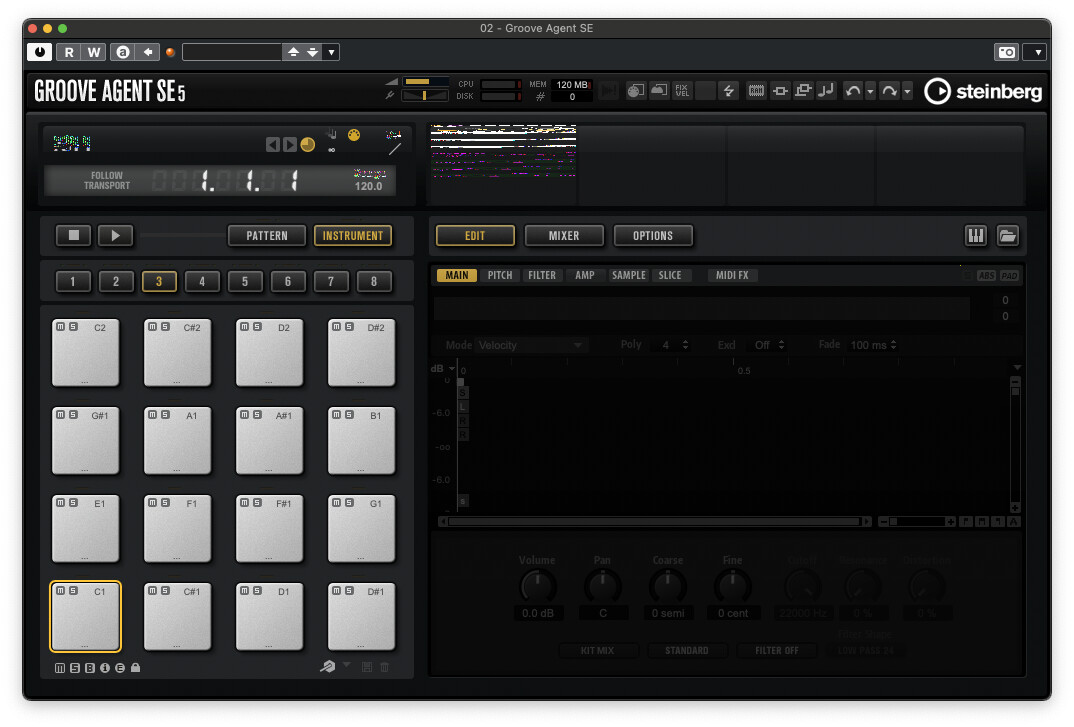The image size is (1074, 727).
Task: Switch pads to INSTRUMENT mode
Action: tap(353, 236)
